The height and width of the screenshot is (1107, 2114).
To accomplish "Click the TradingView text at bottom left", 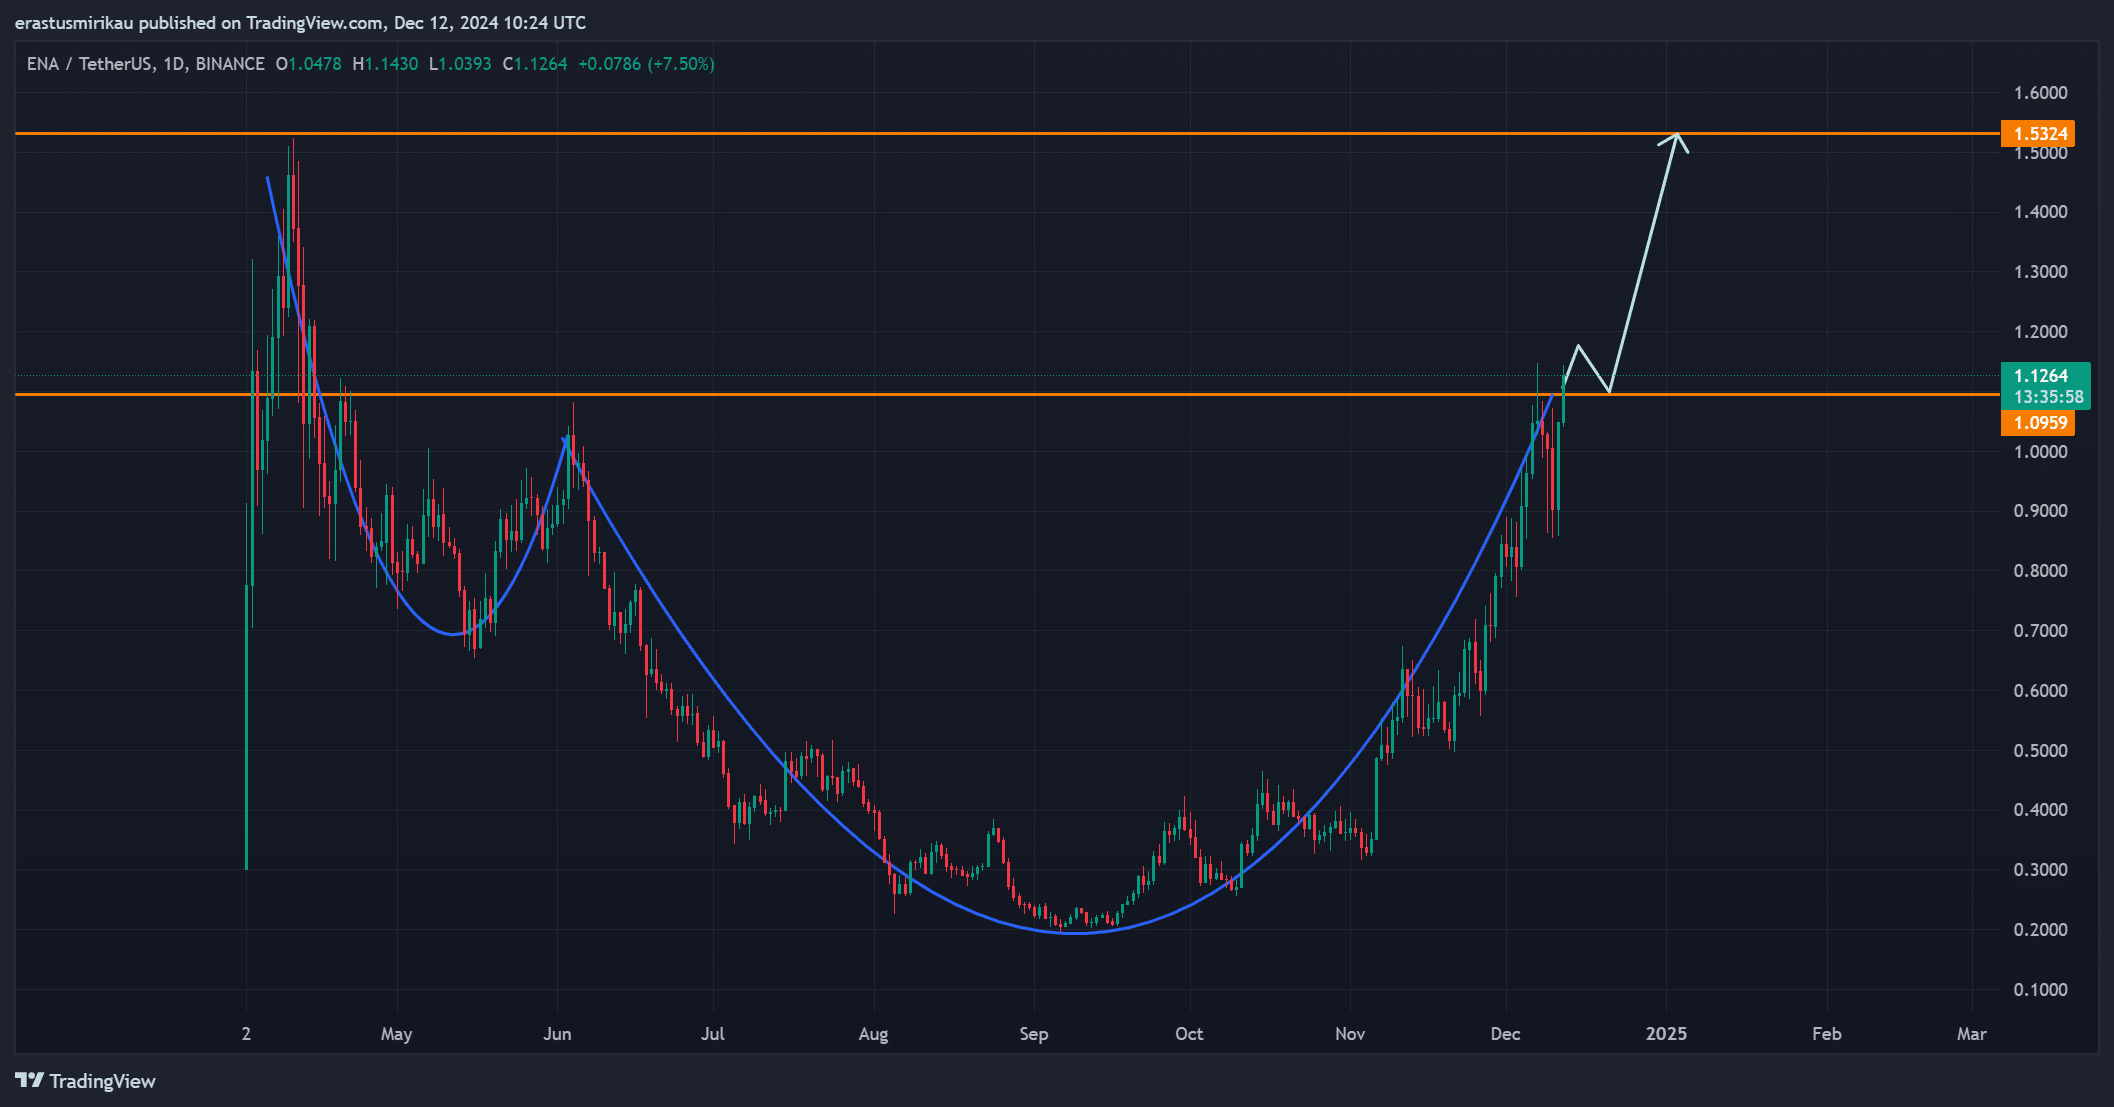I will coord(102,1081).
